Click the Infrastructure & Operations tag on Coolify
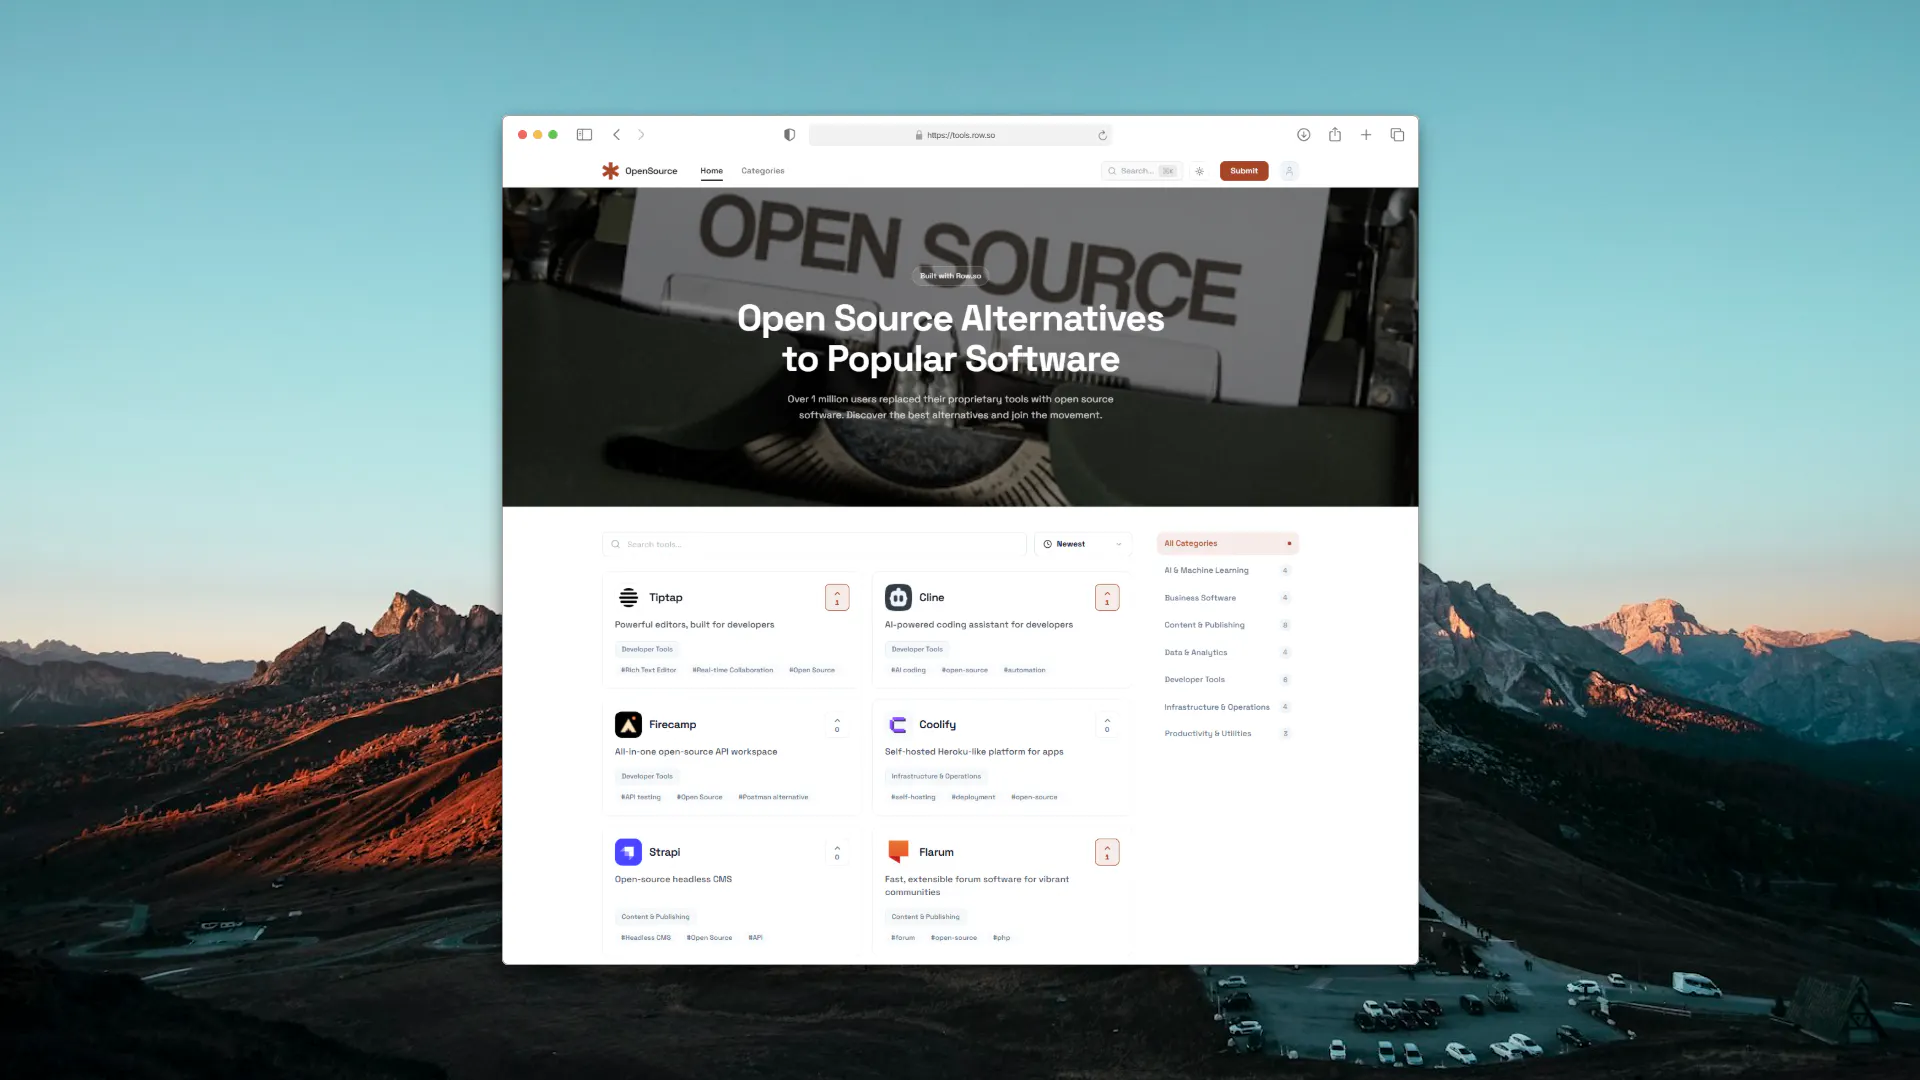Image resolution: width=1920 pixels, height=1080 pixels. coord(936,777)
